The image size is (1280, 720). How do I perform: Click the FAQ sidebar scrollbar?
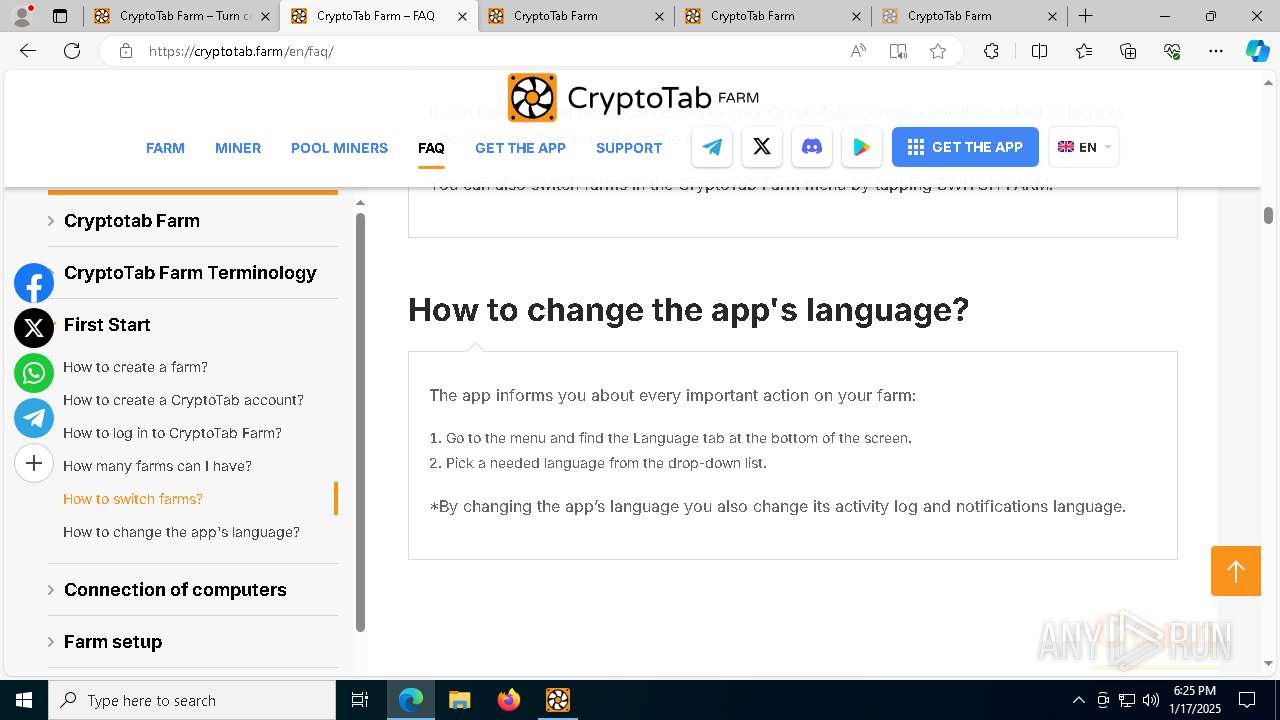(360, 421)
